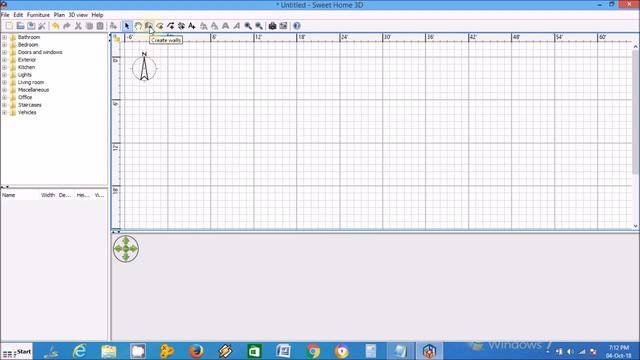Image resolution: width=640 pixels, height=360 pixels.
Task: Click the Decrease text size icon
Action: 214,26
